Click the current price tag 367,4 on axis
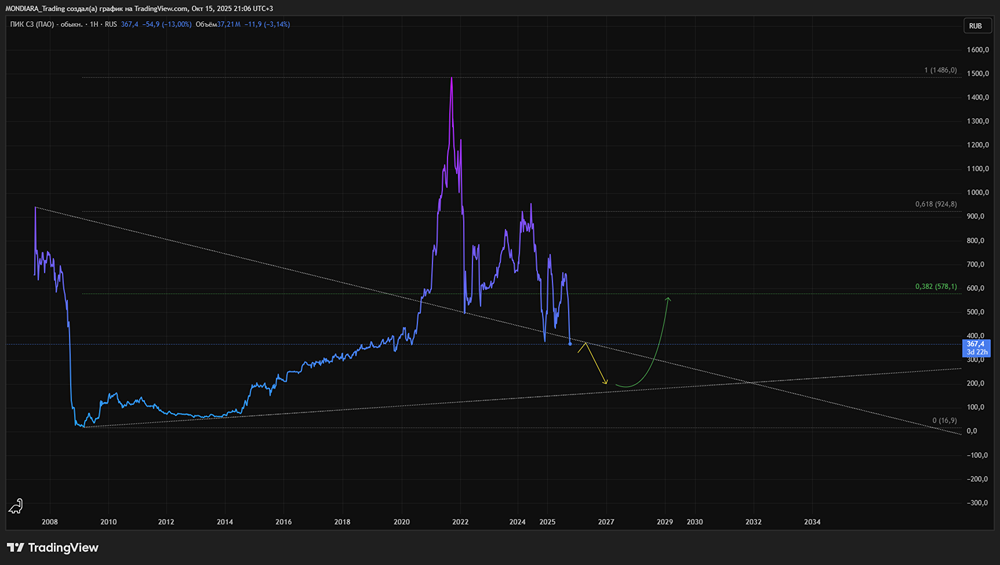 click(x=976, y=348)
